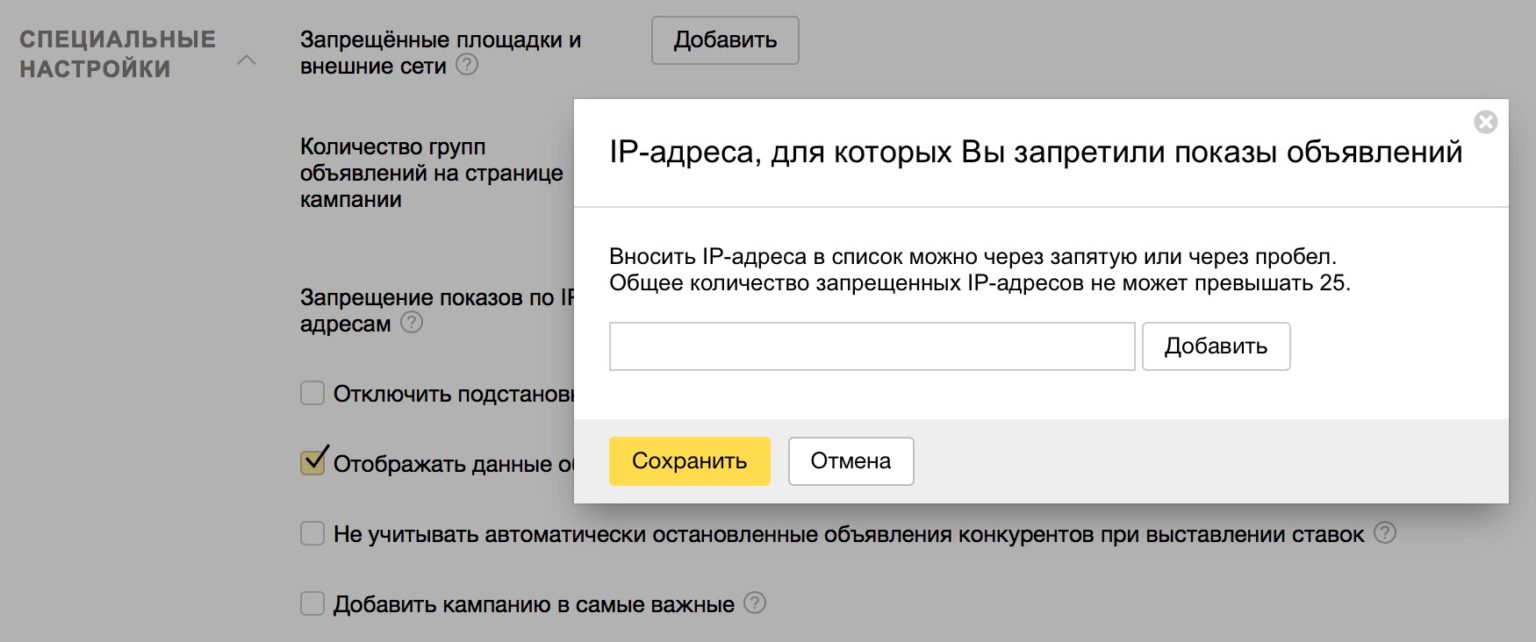Image resolution: width=1536 pixels, height=642 pixels.
Task: Enable the Отключить подстановку checkbox
Action: [313, 393]
